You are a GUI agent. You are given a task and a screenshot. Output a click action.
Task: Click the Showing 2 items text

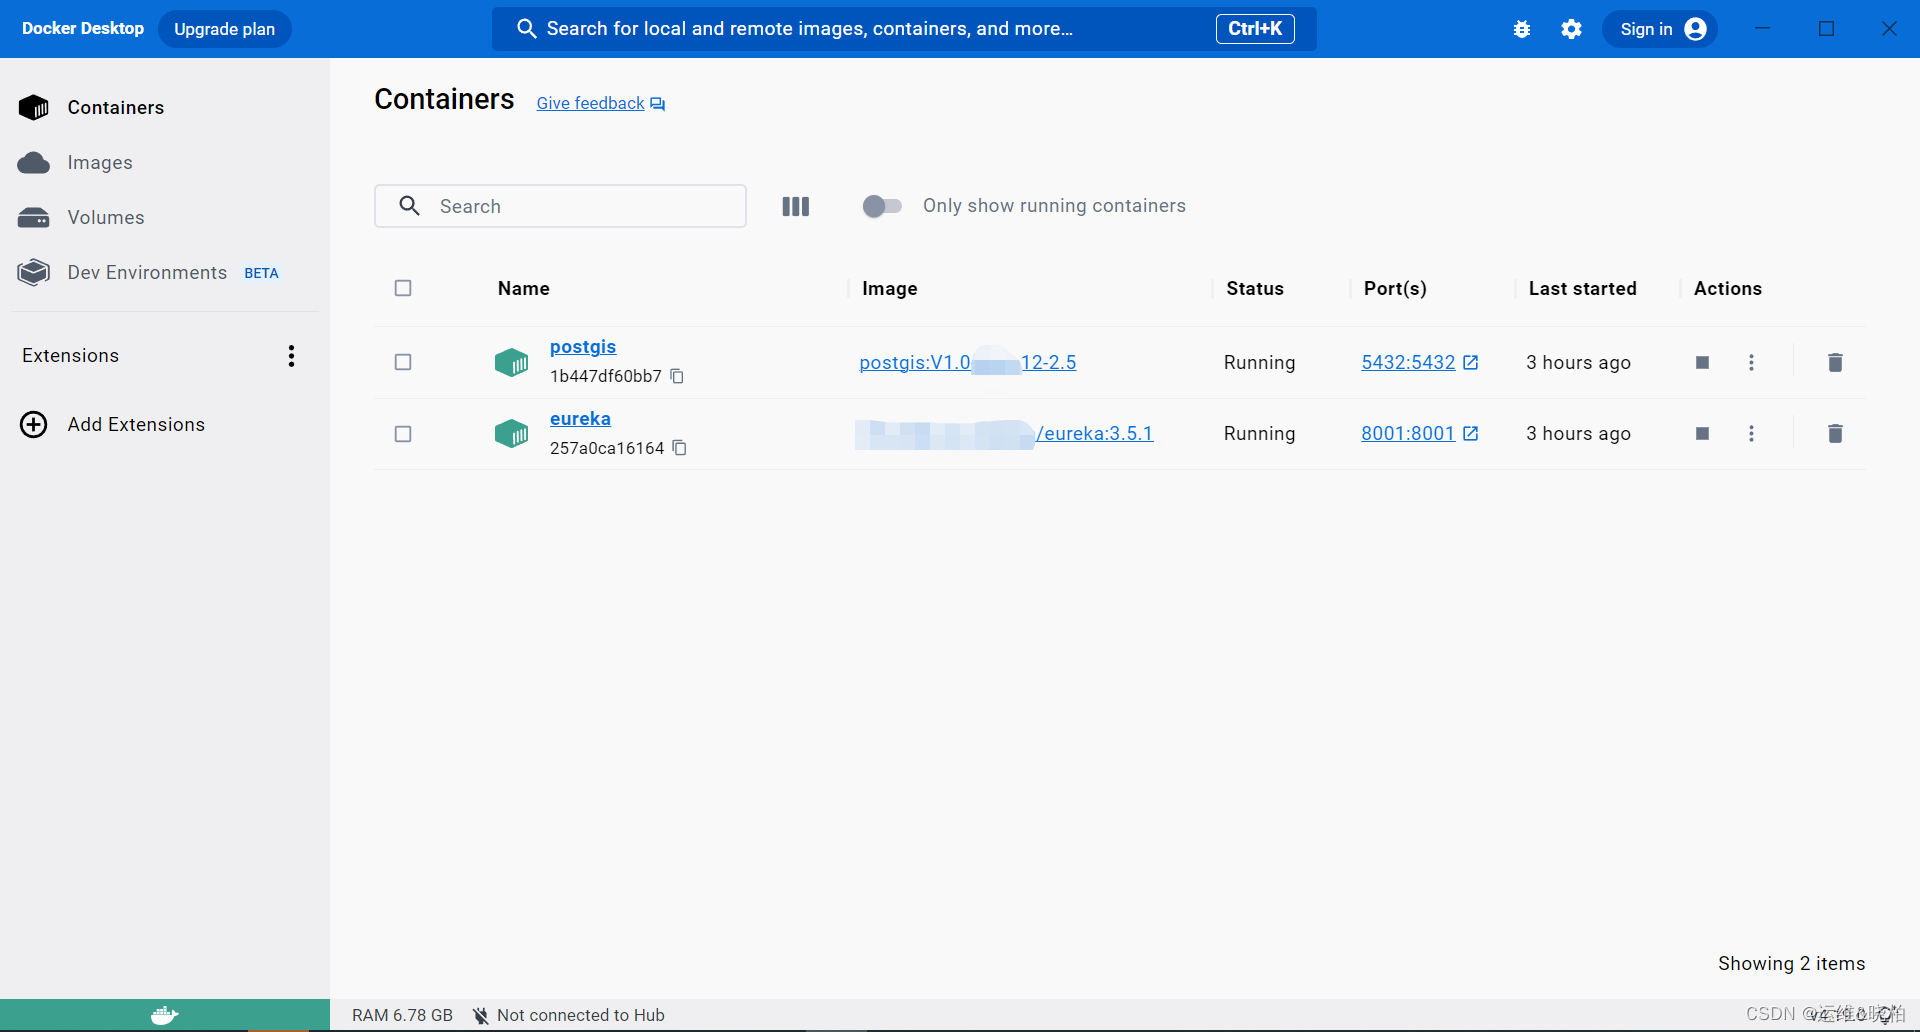point(1791,963)
